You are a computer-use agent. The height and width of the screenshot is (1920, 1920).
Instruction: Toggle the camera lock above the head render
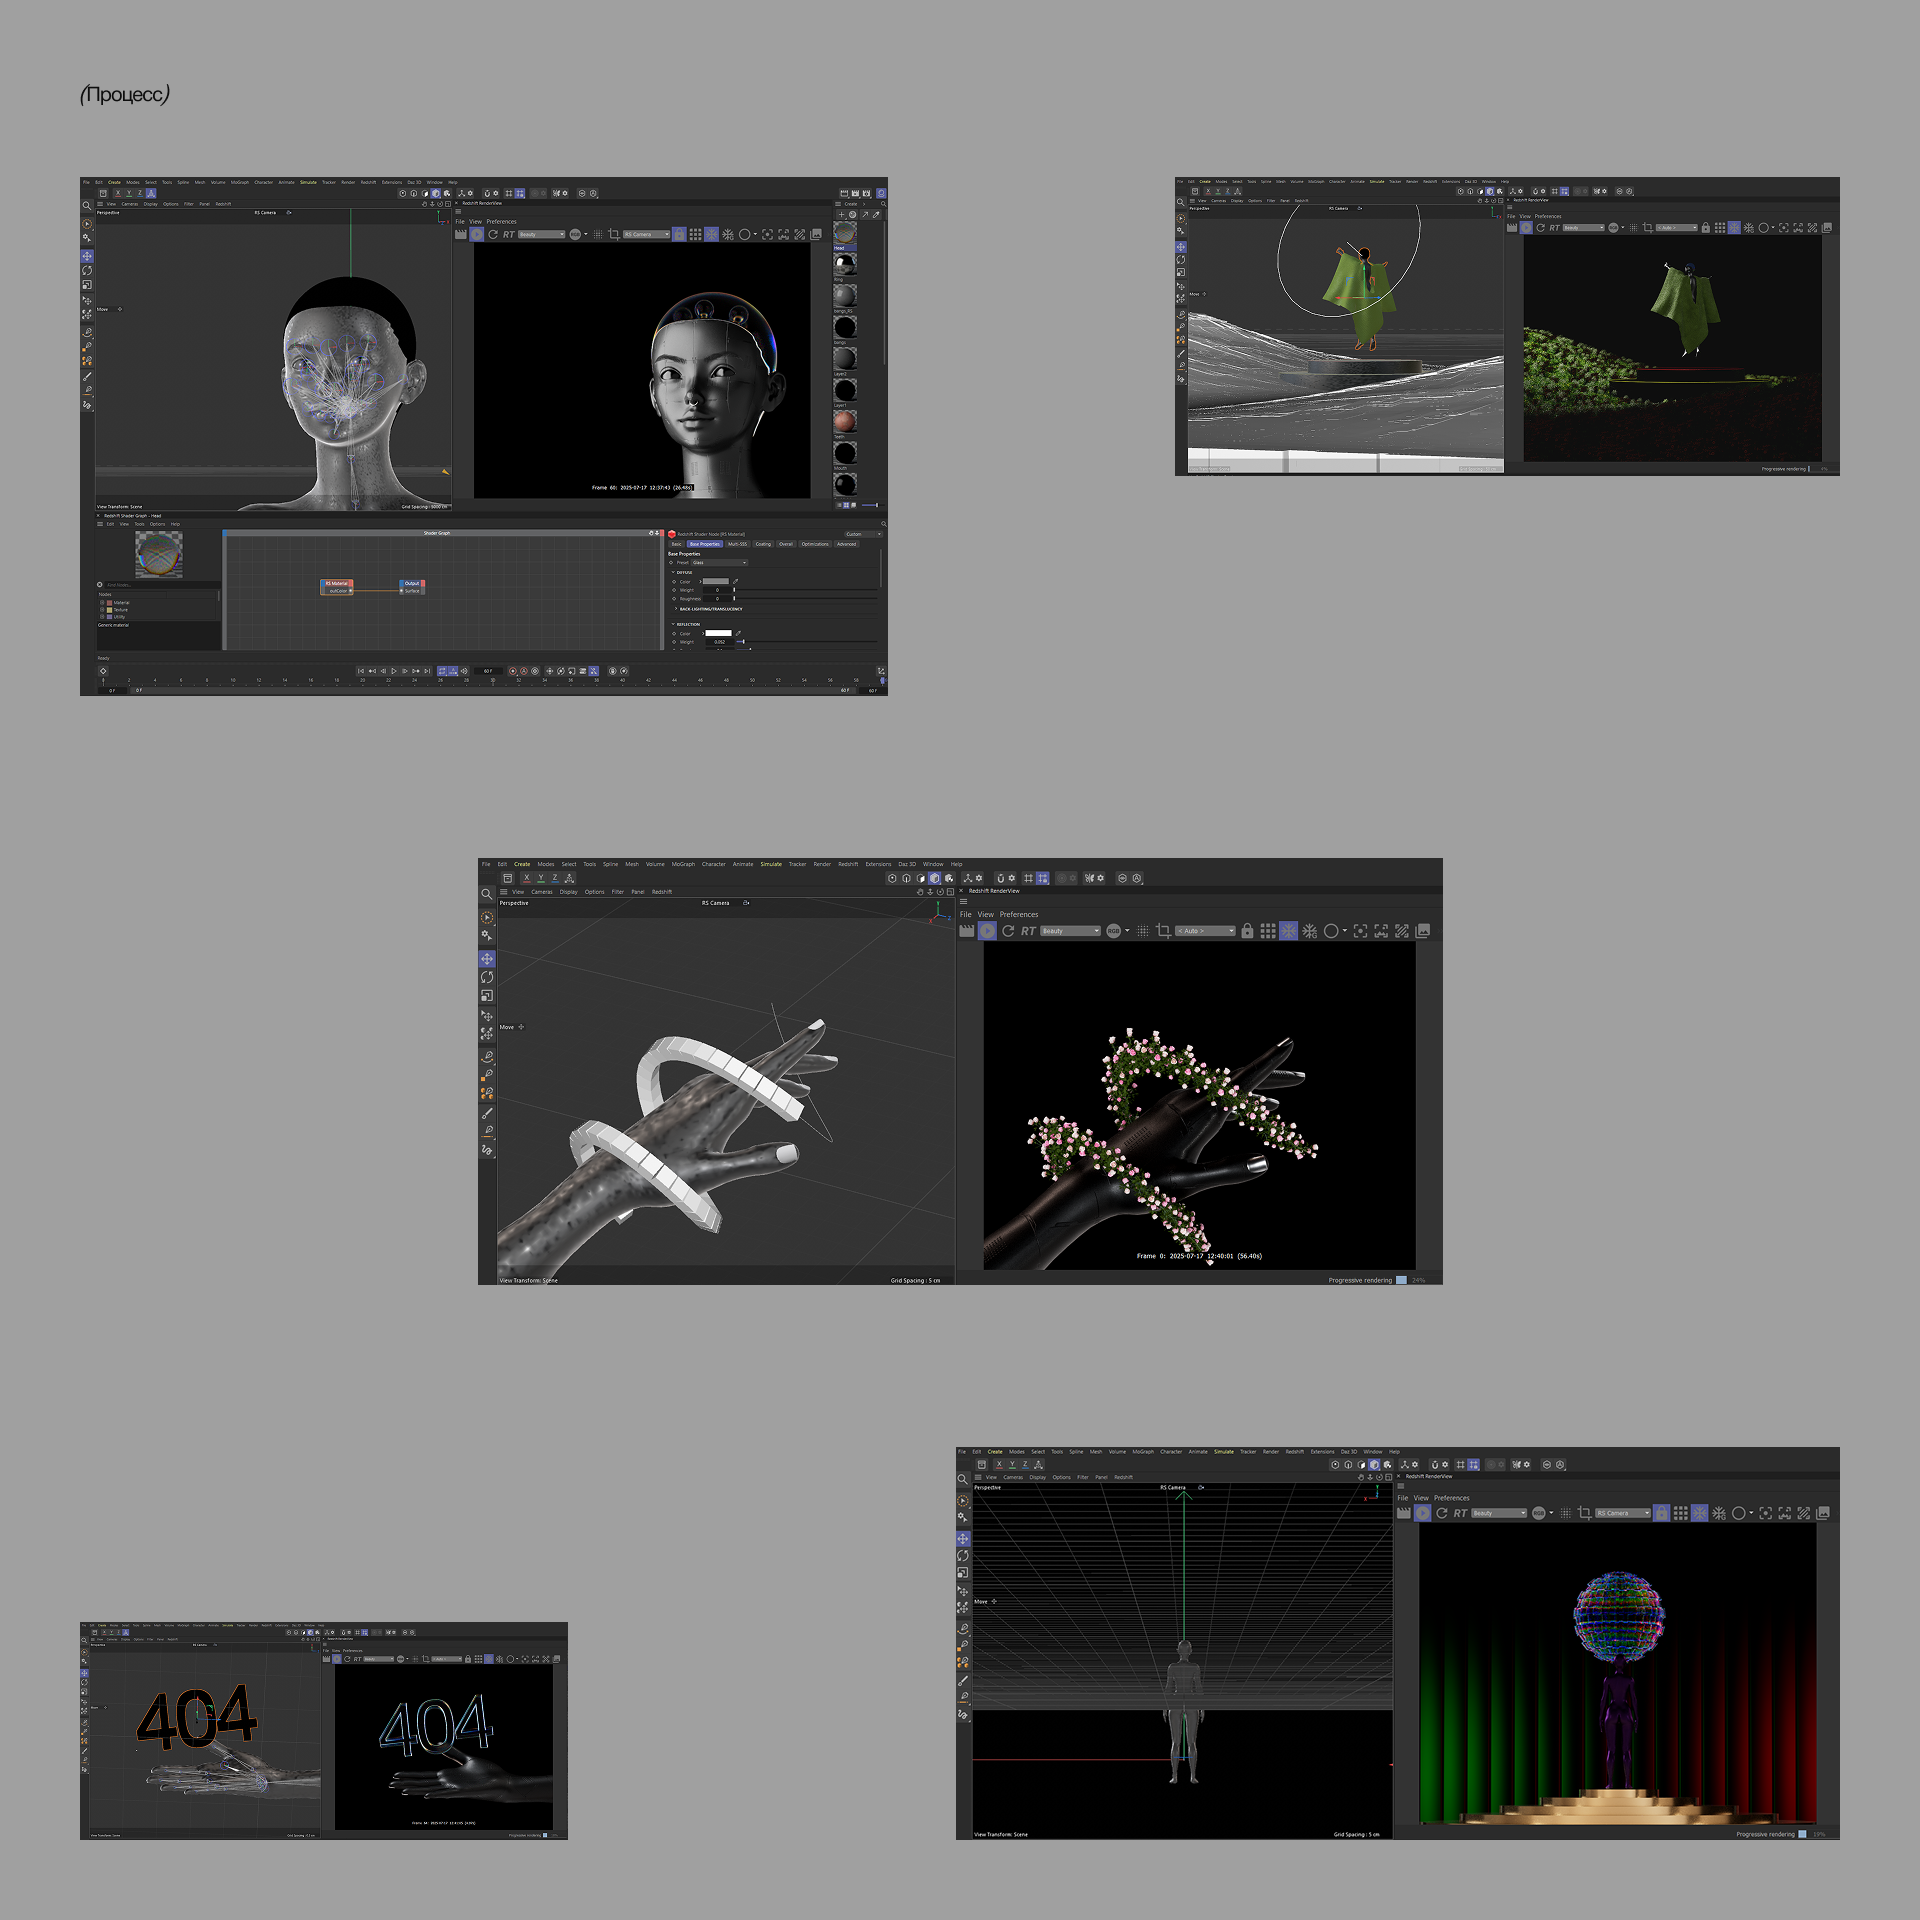[679, 235]
